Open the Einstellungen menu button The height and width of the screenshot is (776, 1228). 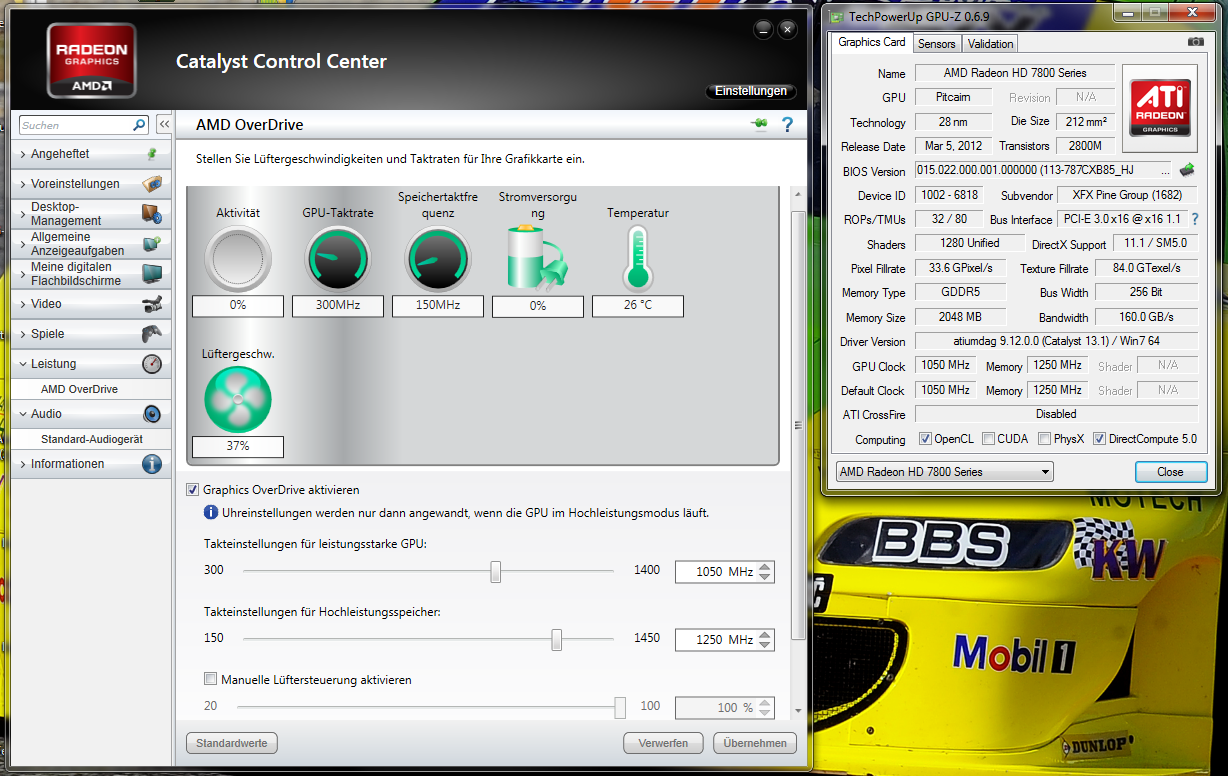(751, 91)
